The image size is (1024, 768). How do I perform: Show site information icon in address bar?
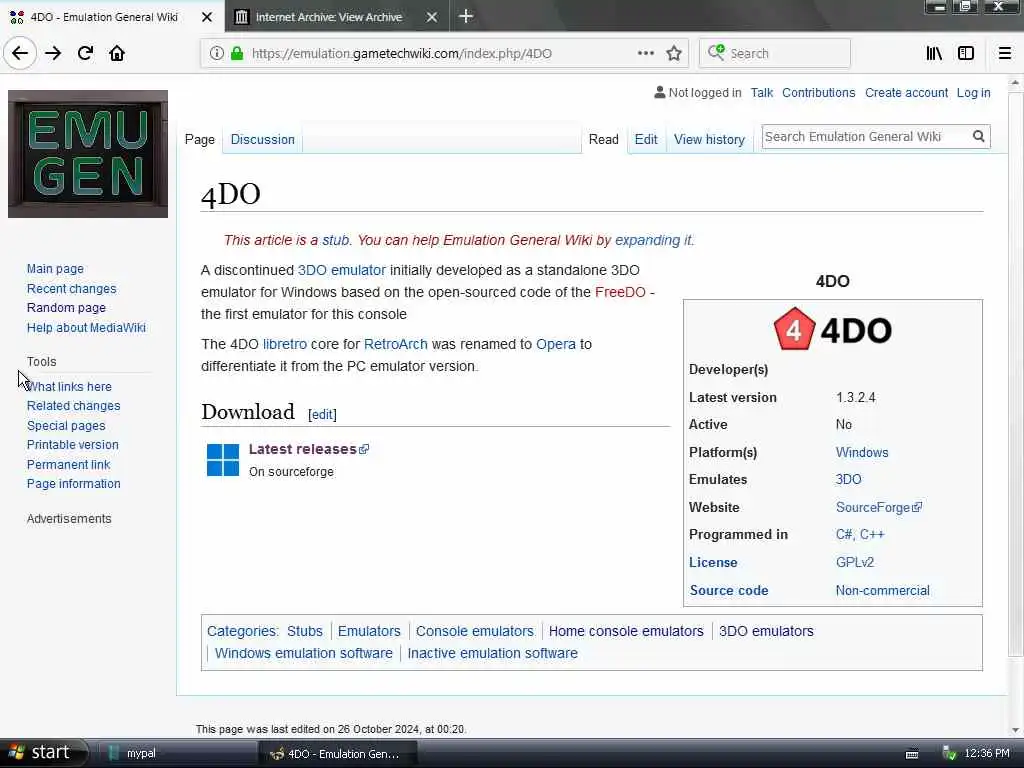click(217, 54)
